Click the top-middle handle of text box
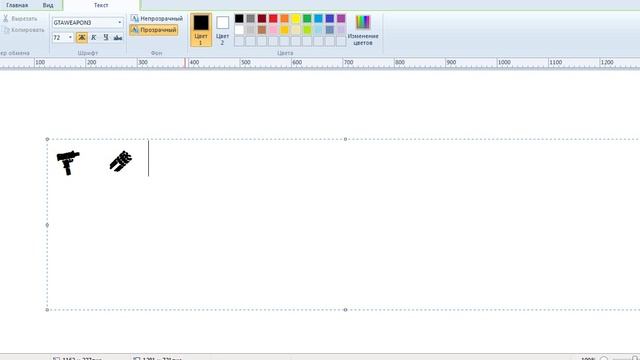The image size is (640, 360). tap(345, 139)
